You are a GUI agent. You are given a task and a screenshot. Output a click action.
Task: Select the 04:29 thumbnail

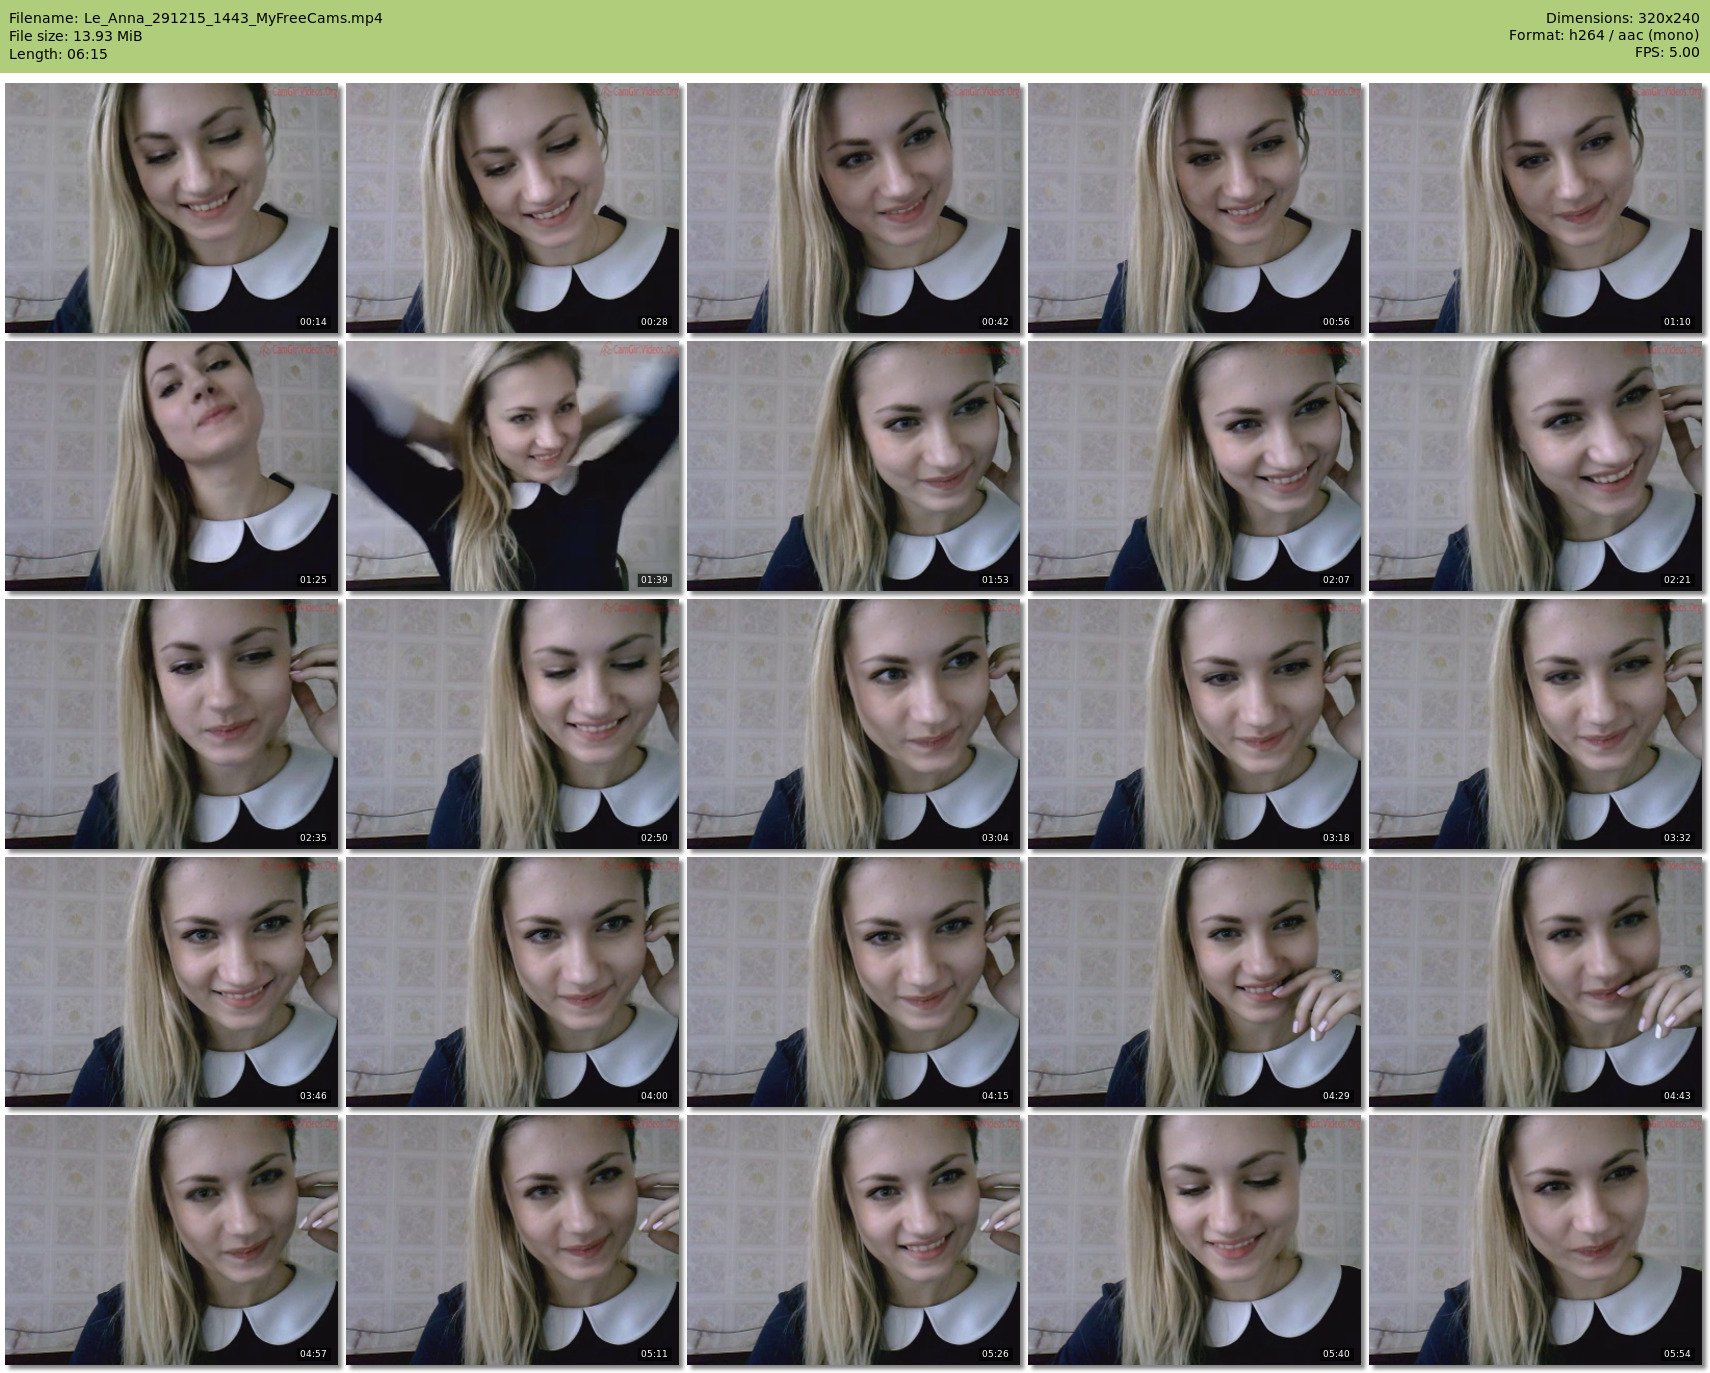click(1194, 982)
